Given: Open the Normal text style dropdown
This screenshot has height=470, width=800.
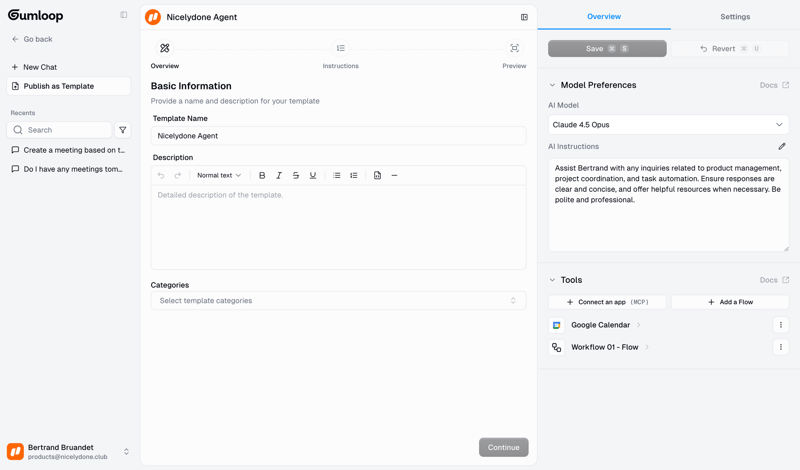Looking at the screenshot, I should click(219, 176).
